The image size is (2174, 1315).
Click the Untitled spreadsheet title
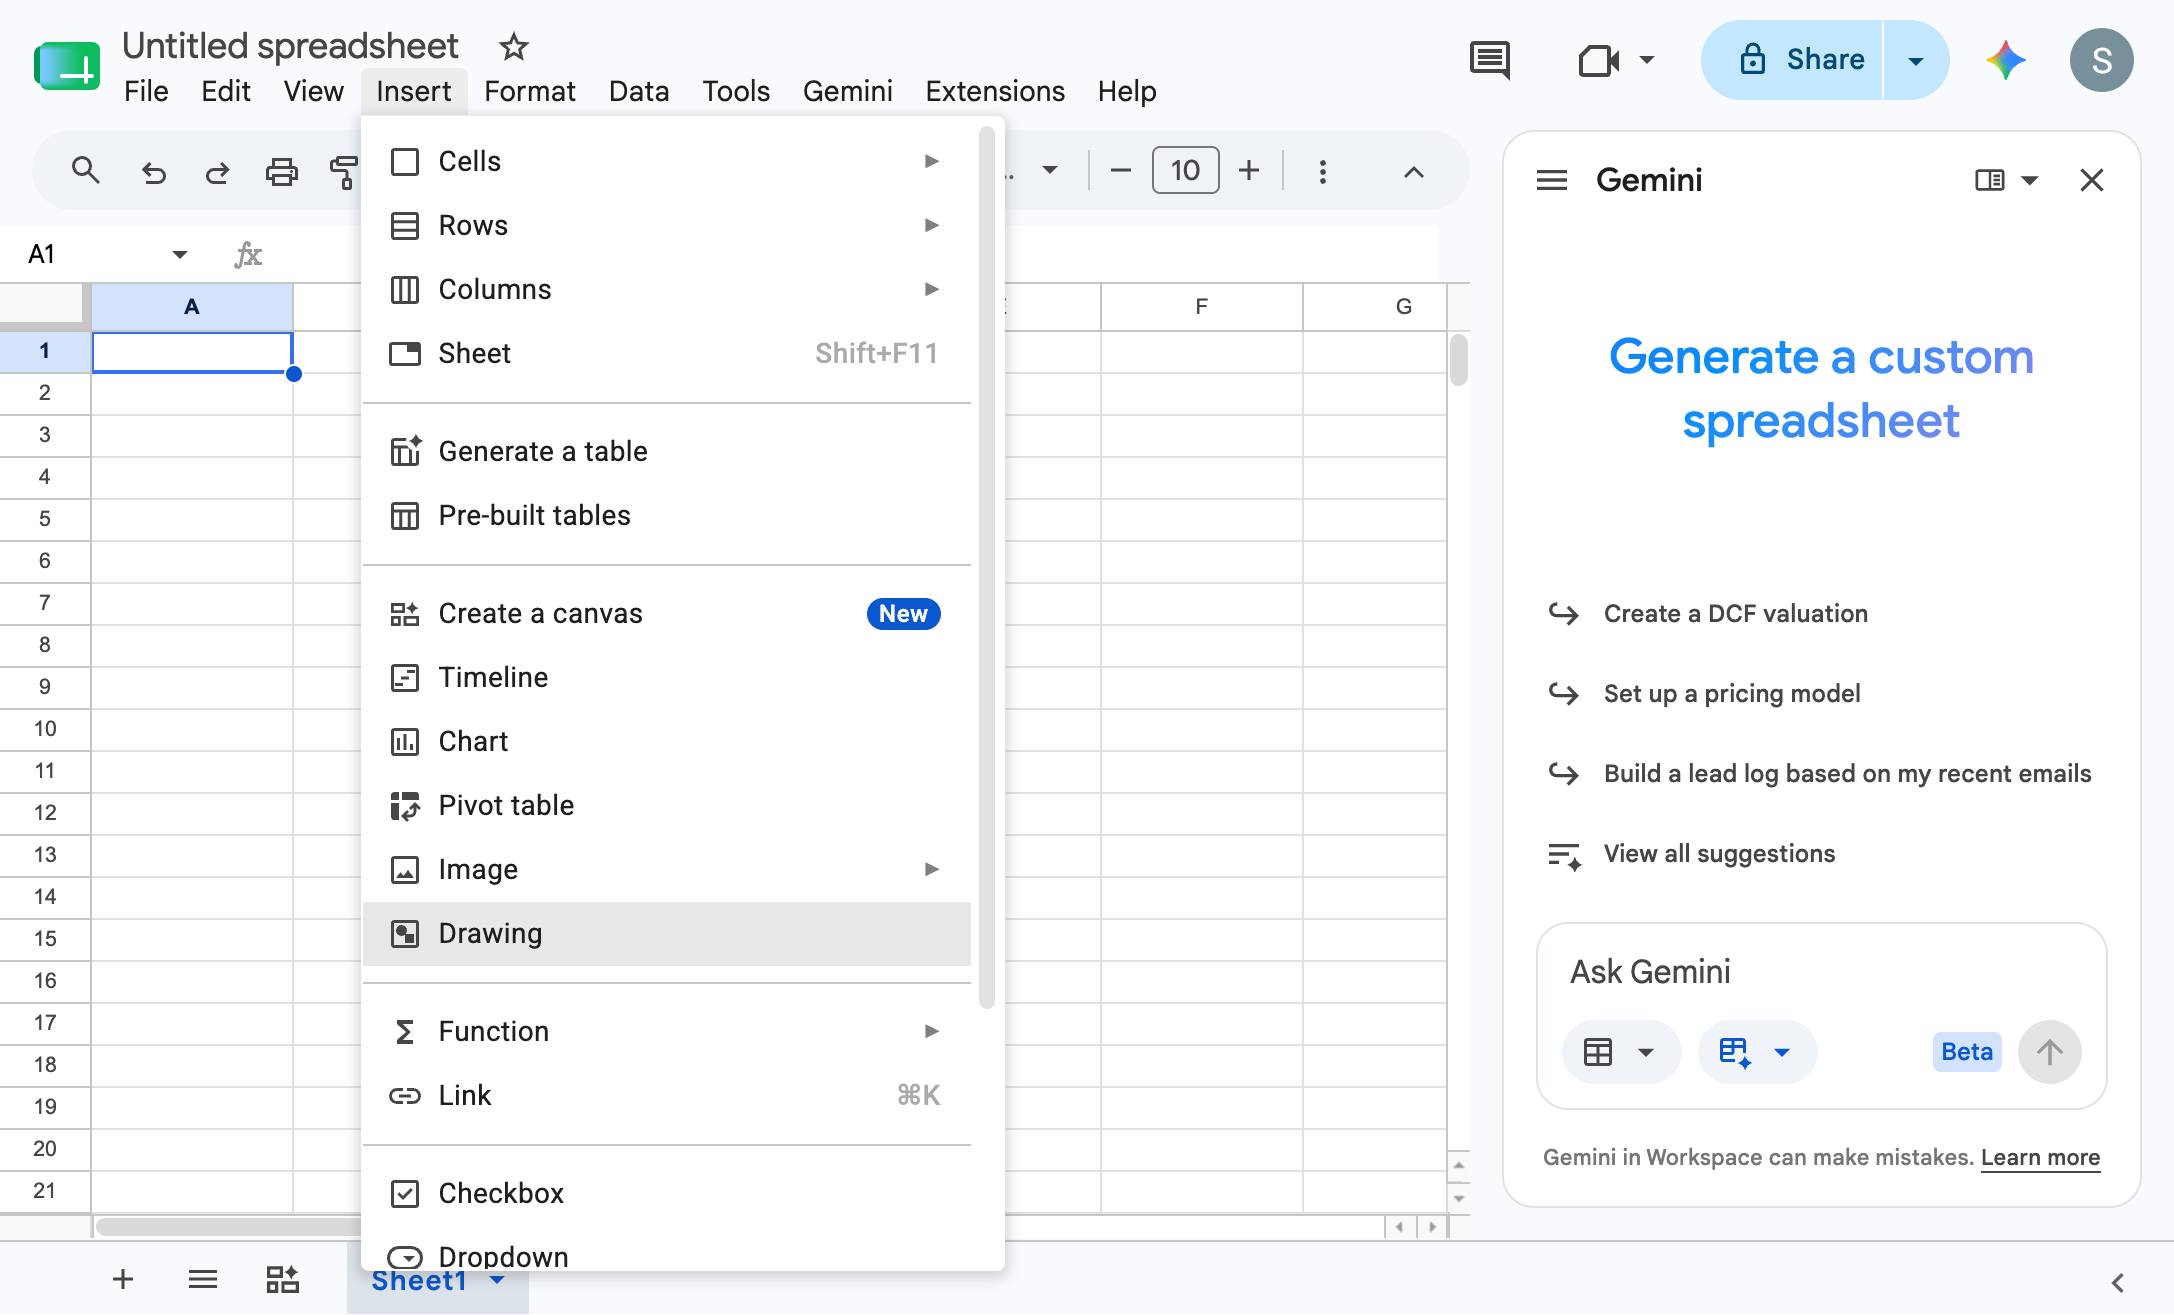[290, 46]
